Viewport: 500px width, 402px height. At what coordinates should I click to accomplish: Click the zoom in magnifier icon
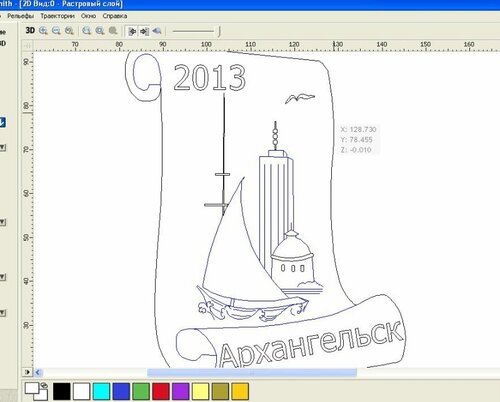coord(43,31)
